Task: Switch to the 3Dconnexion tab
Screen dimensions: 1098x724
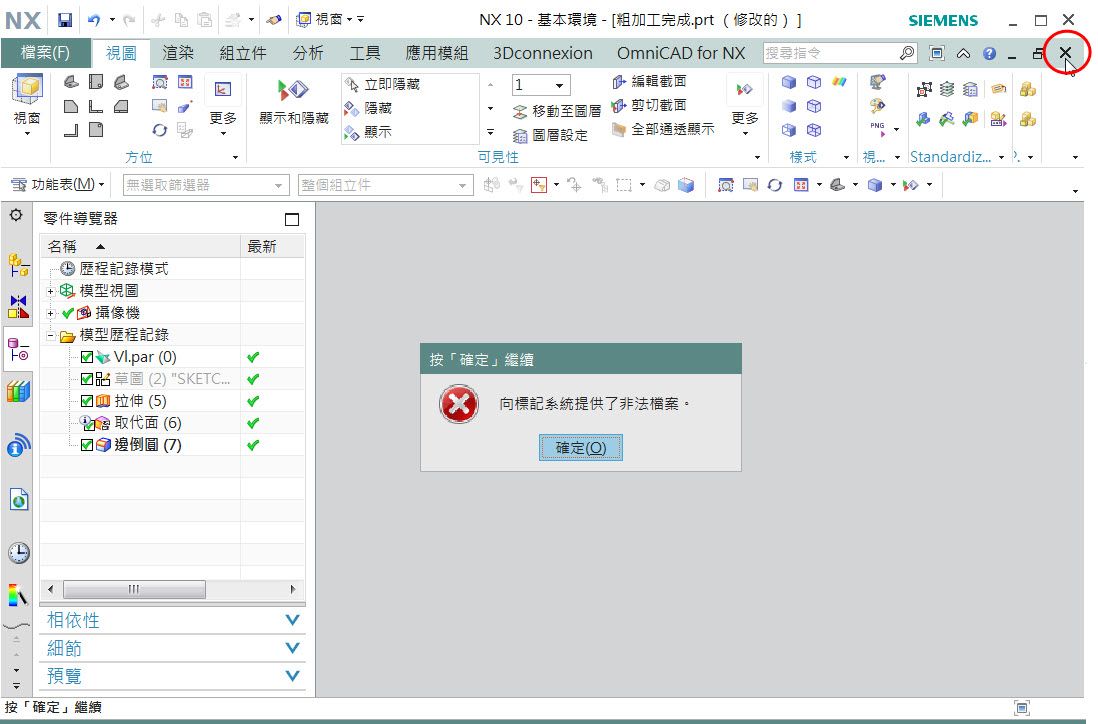Action: coord(543,53)
